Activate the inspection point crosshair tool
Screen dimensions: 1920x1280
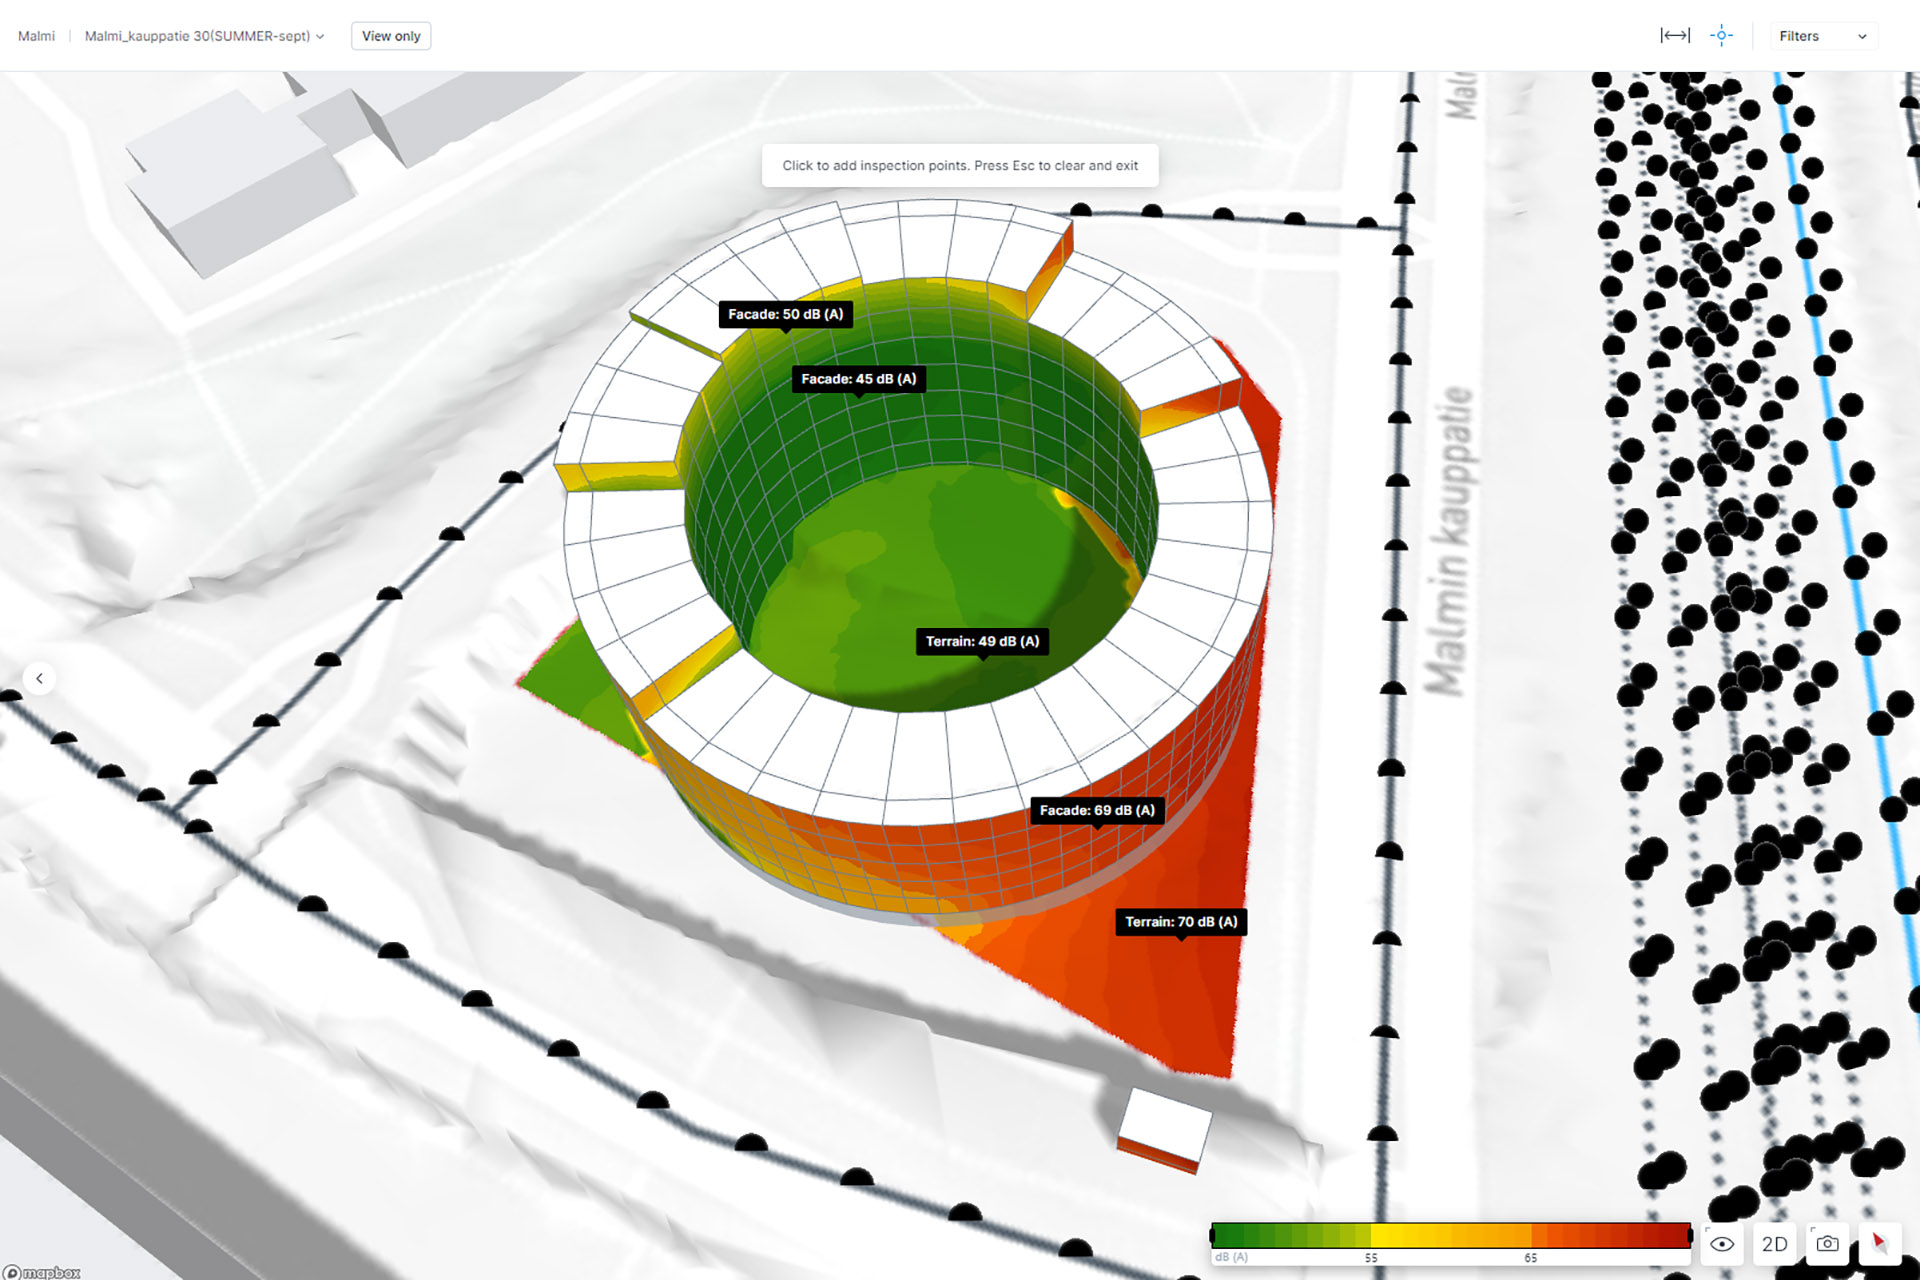[1721, 36]
